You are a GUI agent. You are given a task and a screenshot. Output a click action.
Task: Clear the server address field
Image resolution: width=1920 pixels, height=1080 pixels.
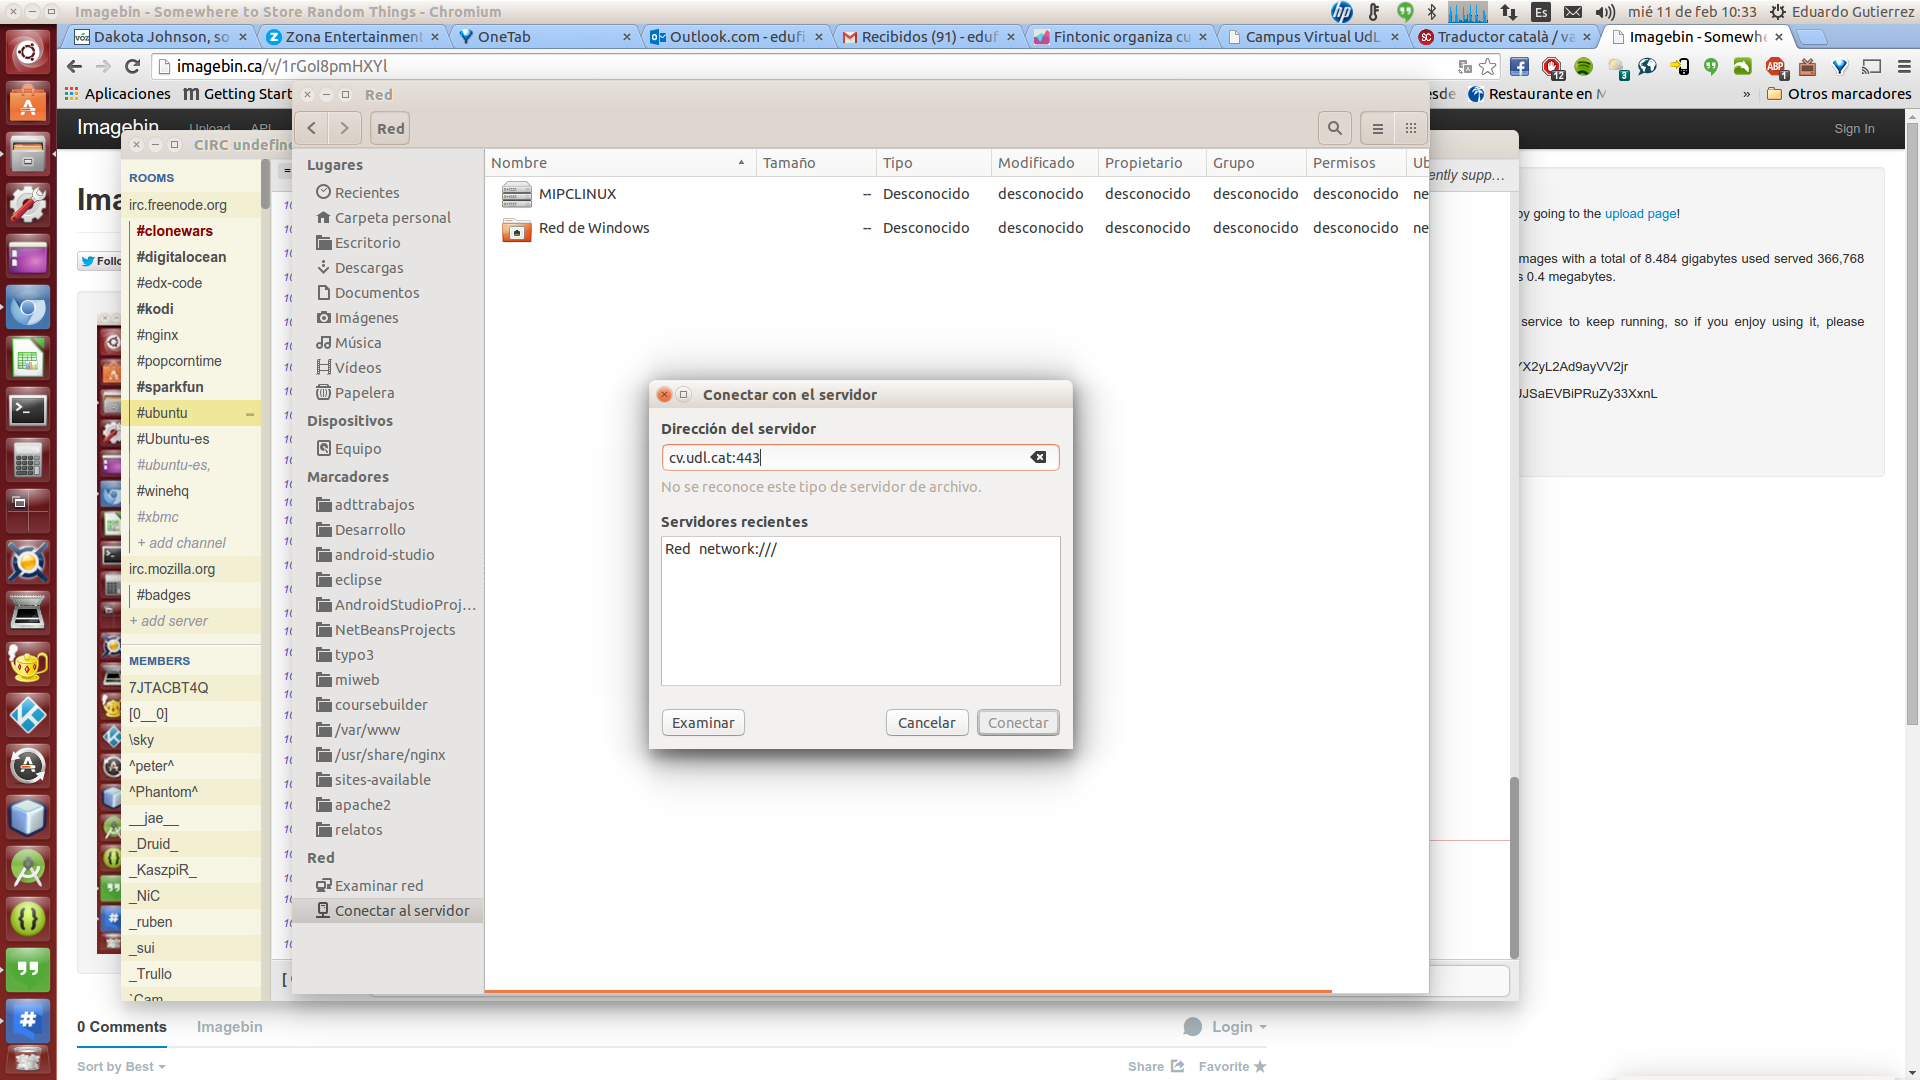click(1038, 457)
